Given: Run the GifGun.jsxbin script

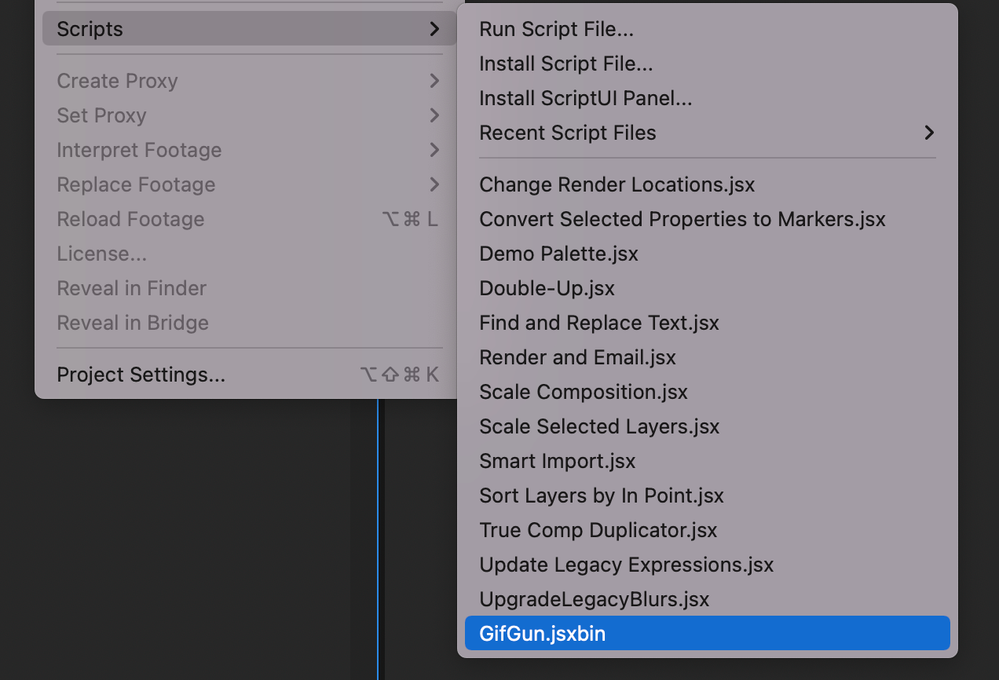Looking at the screenshot, I should tap(542, 634).
